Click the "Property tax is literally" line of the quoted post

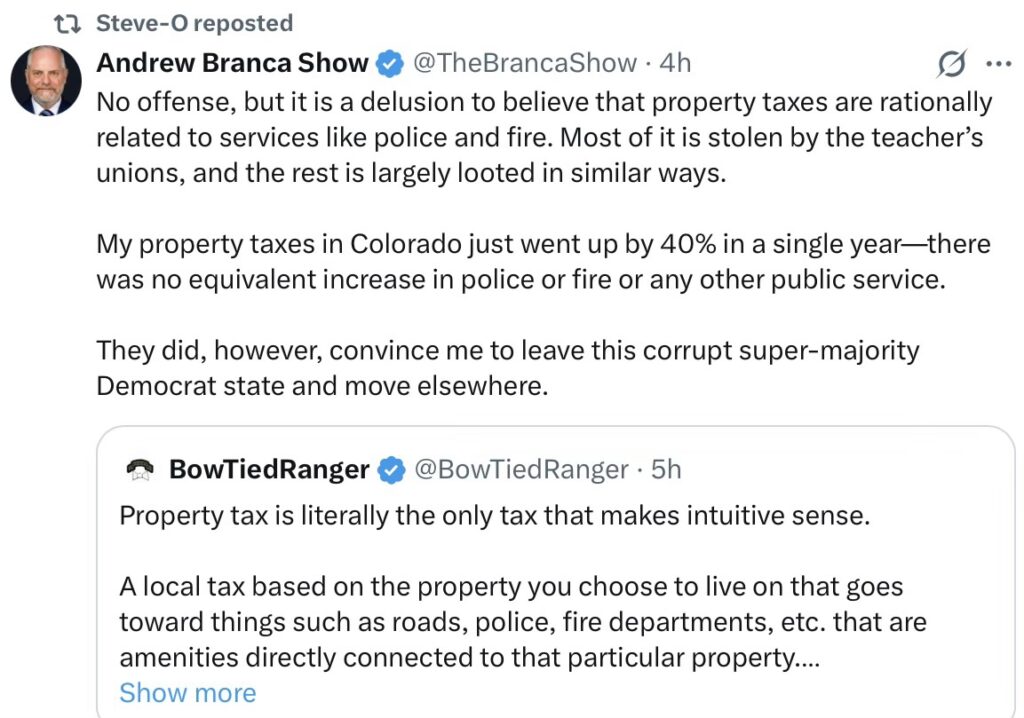click(x=494, y=516)
